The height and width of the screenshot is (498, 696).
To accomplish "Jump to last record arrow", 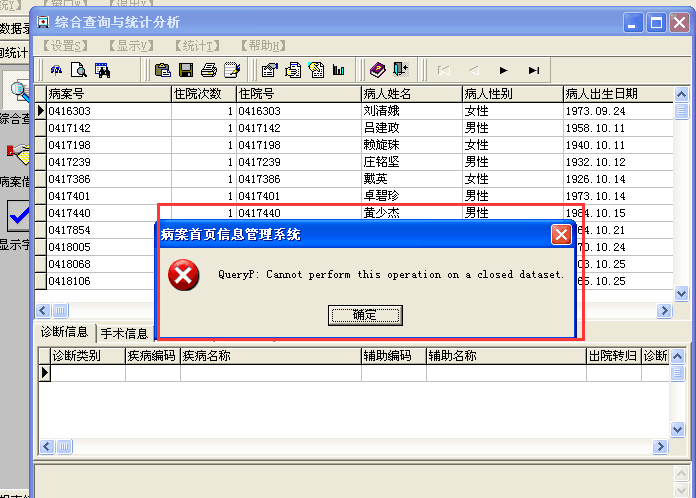I will click(534, 70).
